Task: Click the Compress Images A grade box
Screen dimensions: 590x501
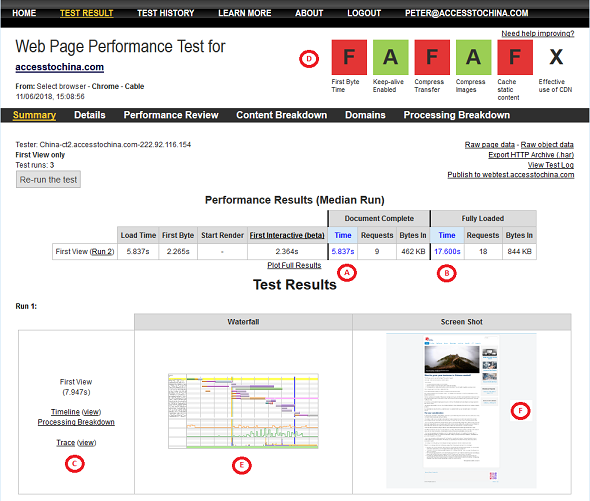Action: pos(473,57)
